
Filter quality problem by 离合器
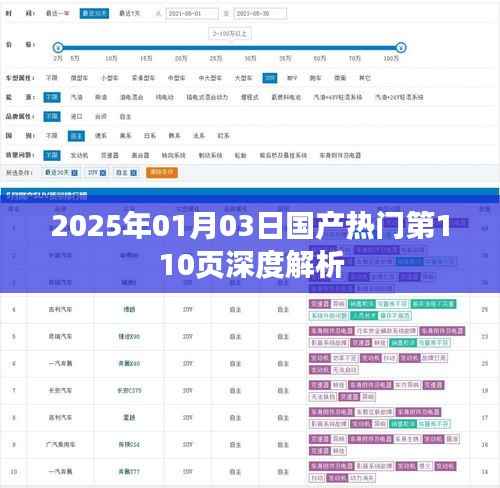[x=140, y=155]
